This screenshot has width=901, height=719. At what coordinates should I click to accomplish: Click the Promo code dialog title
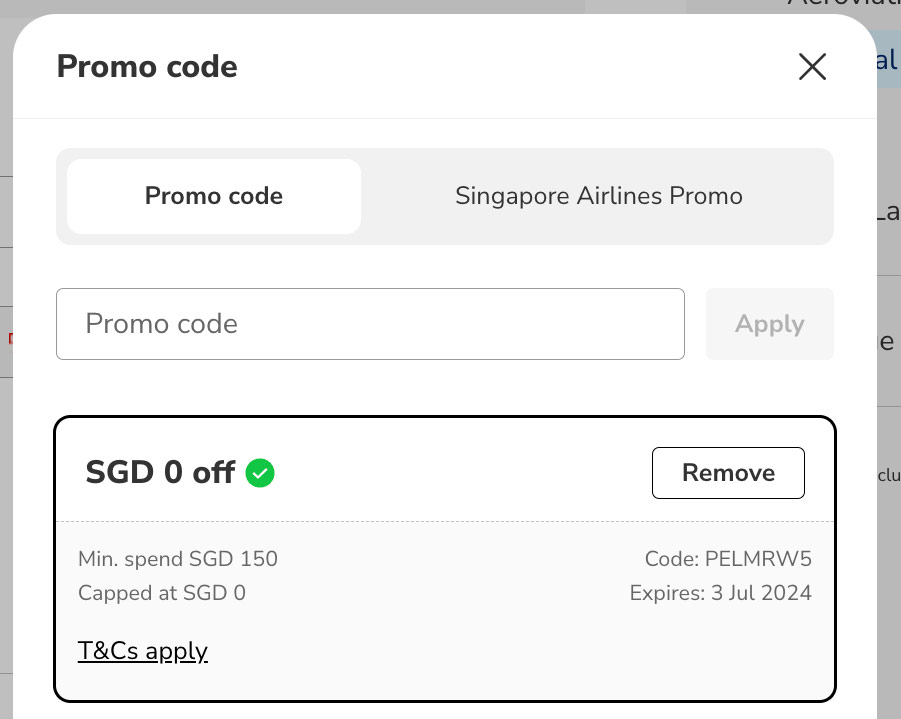coord(147,67)
